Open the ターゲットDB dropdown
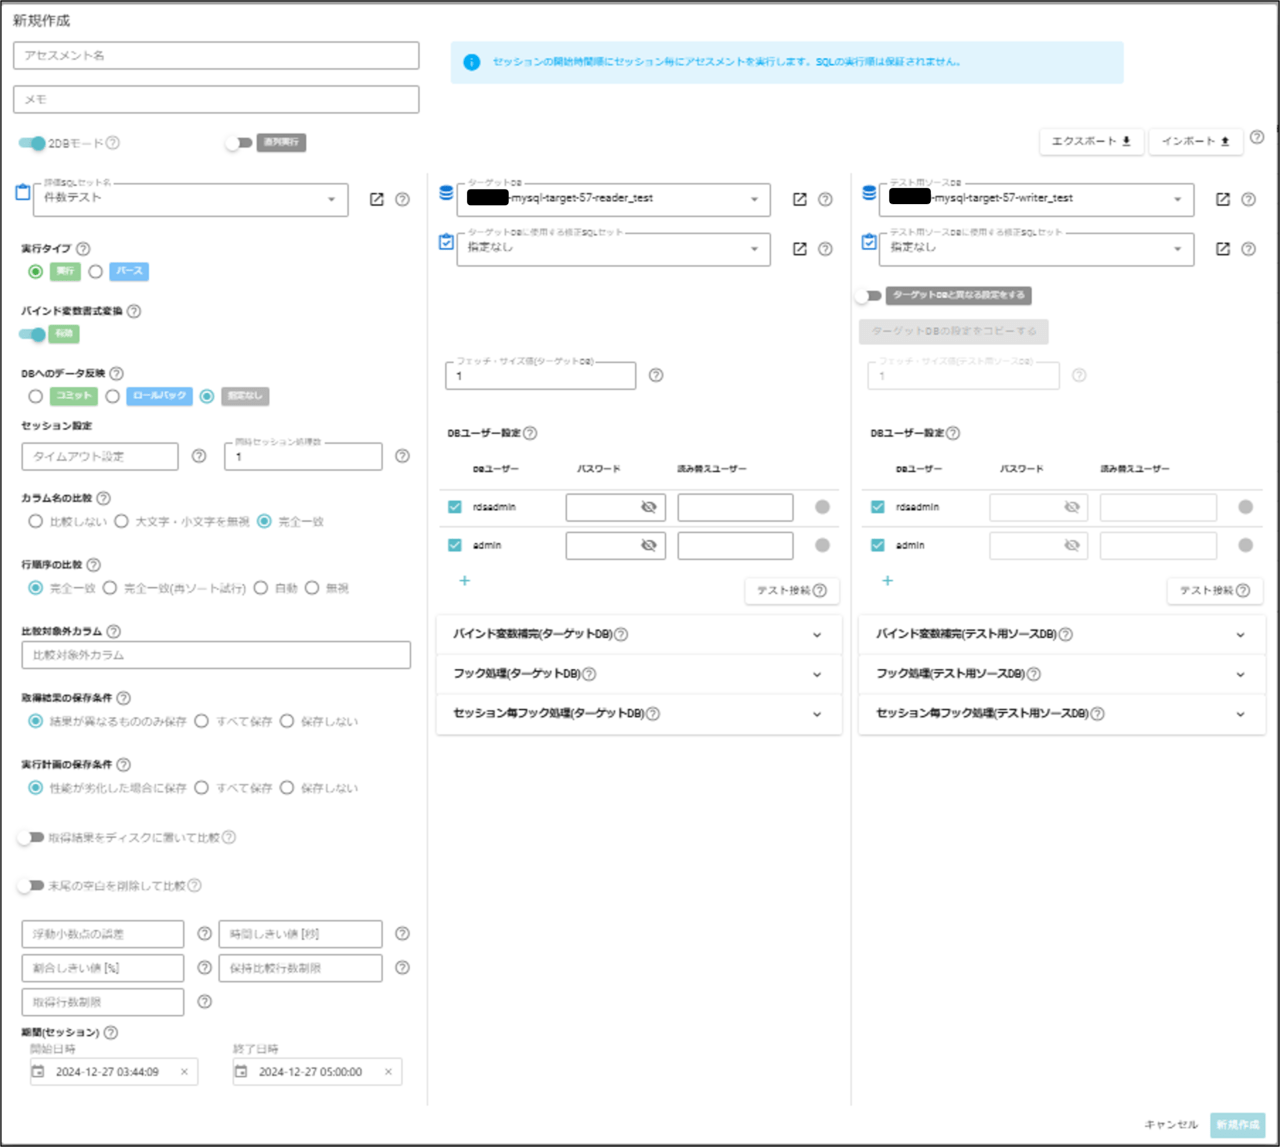Image resolution: width=1280 pixels, height=1147 pixels. (x=614, y=200)
